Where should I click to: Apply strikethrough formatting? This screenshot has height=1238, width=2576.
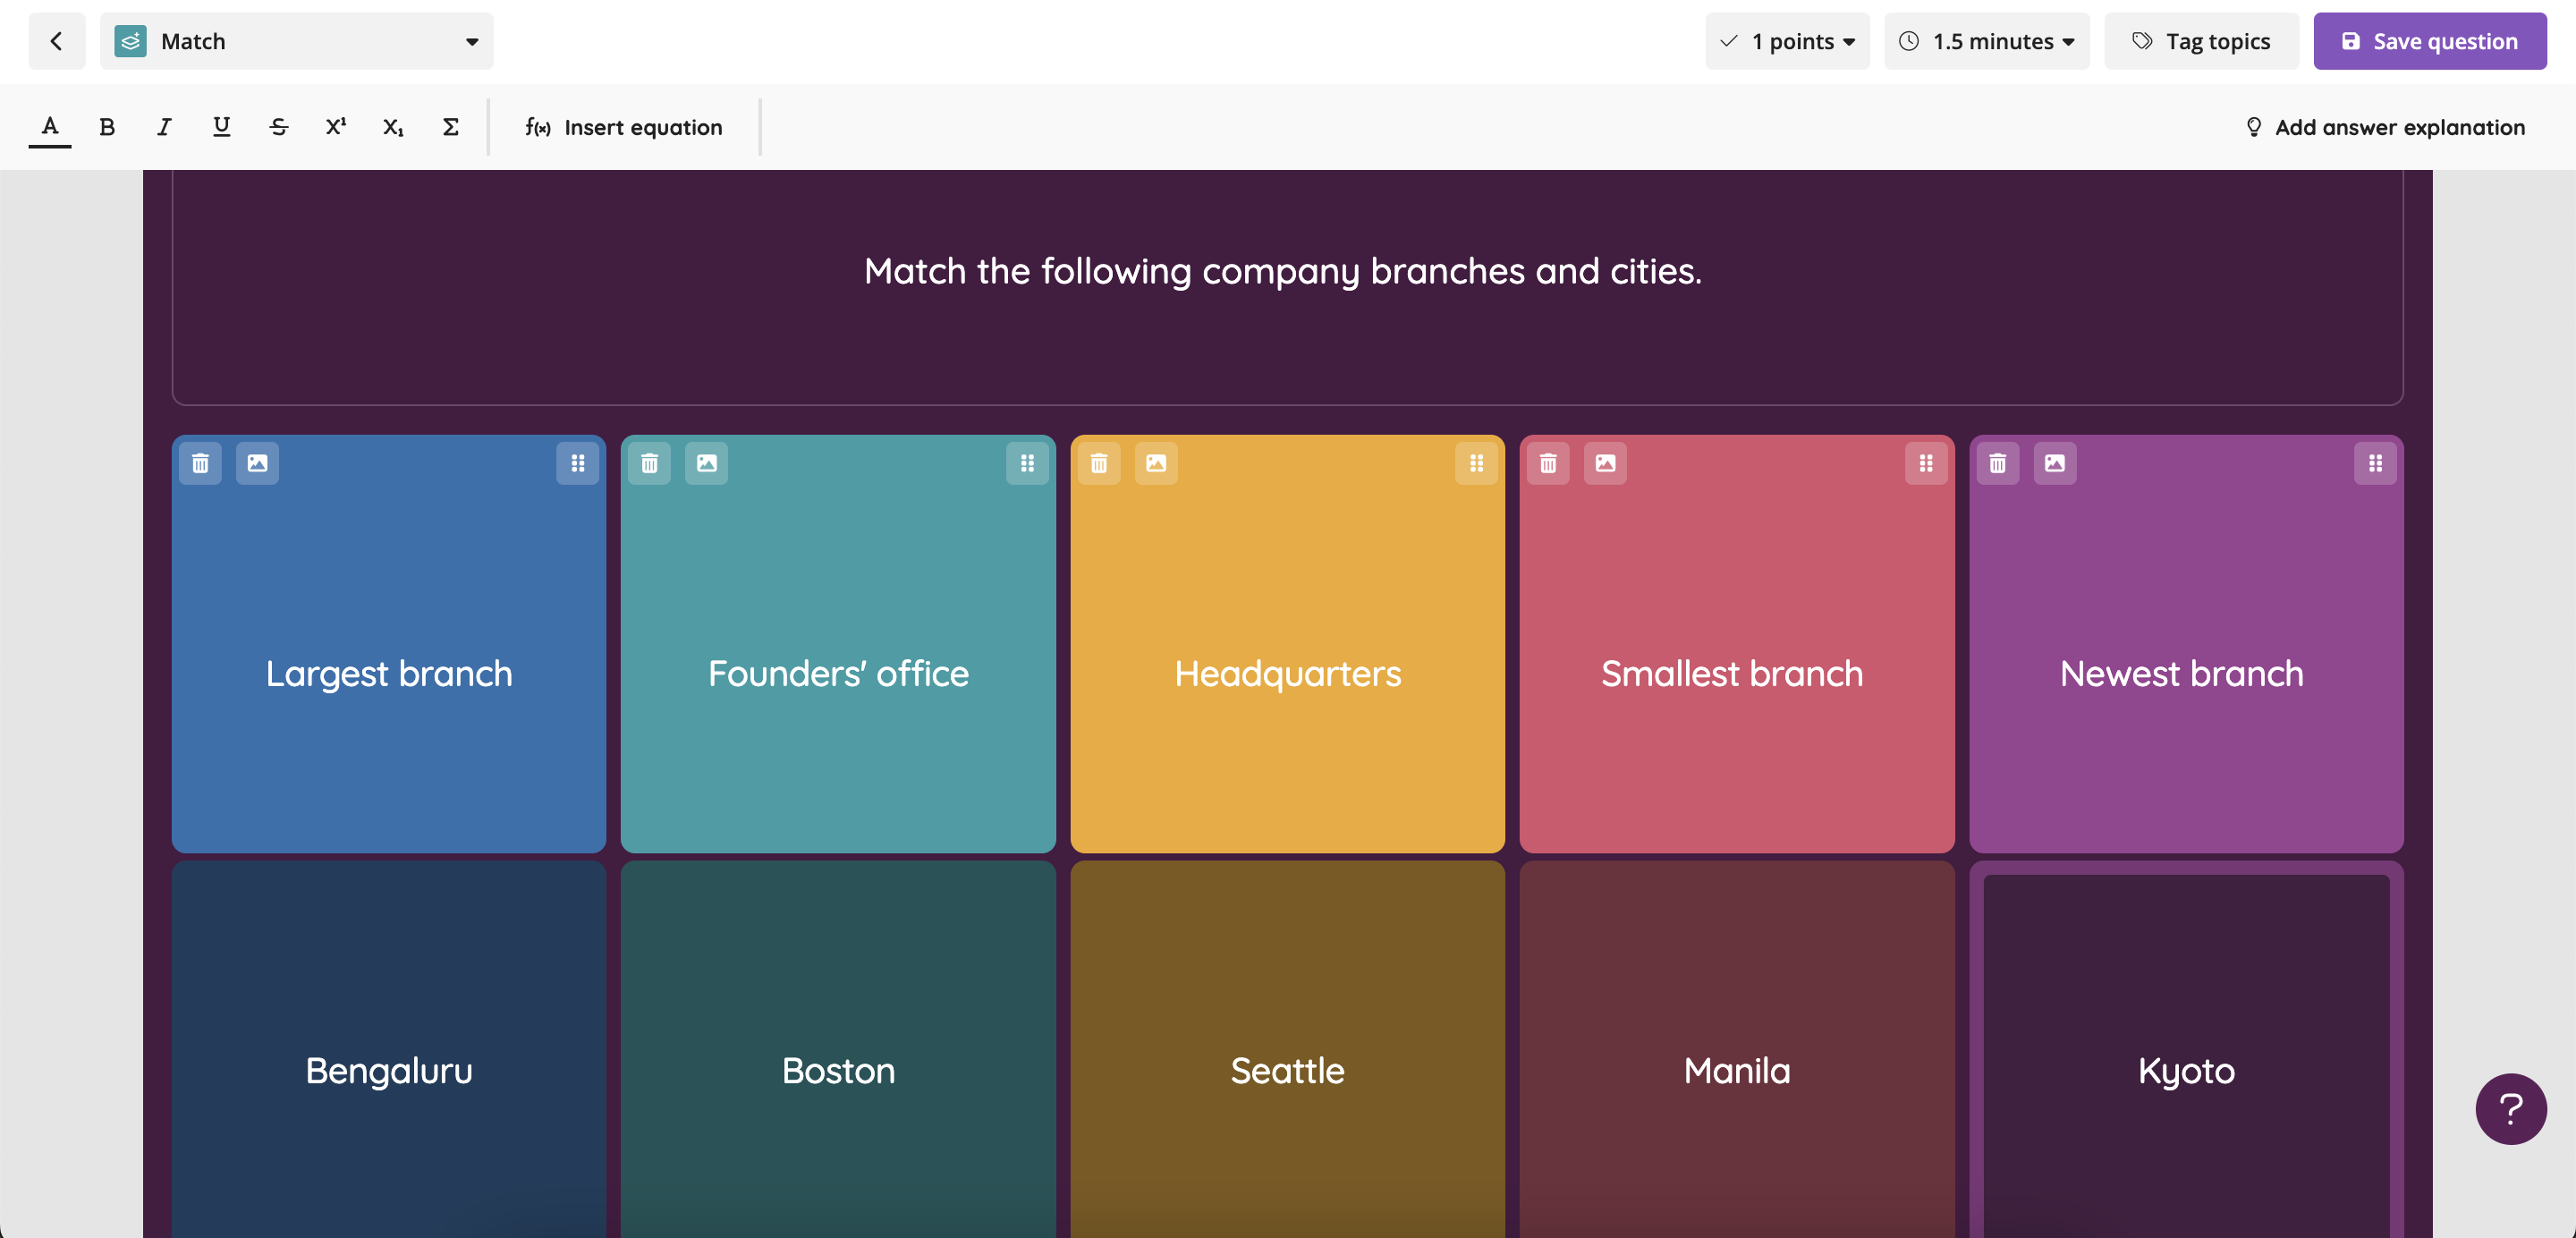click(x=279, y=127)
